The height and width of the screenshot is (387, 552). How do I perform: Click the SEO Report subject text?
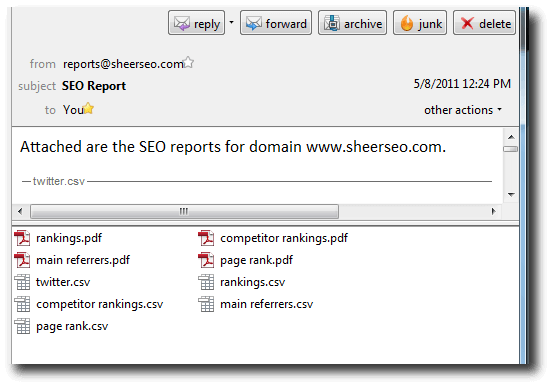pyautogui.click(x=94, y=86)
